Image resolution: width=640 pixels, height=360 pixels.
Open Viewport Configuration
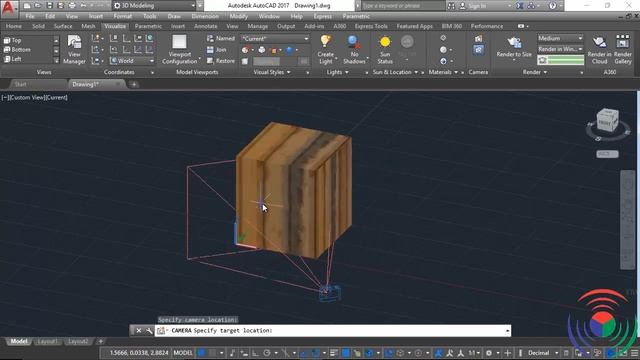tap(180, 49)
